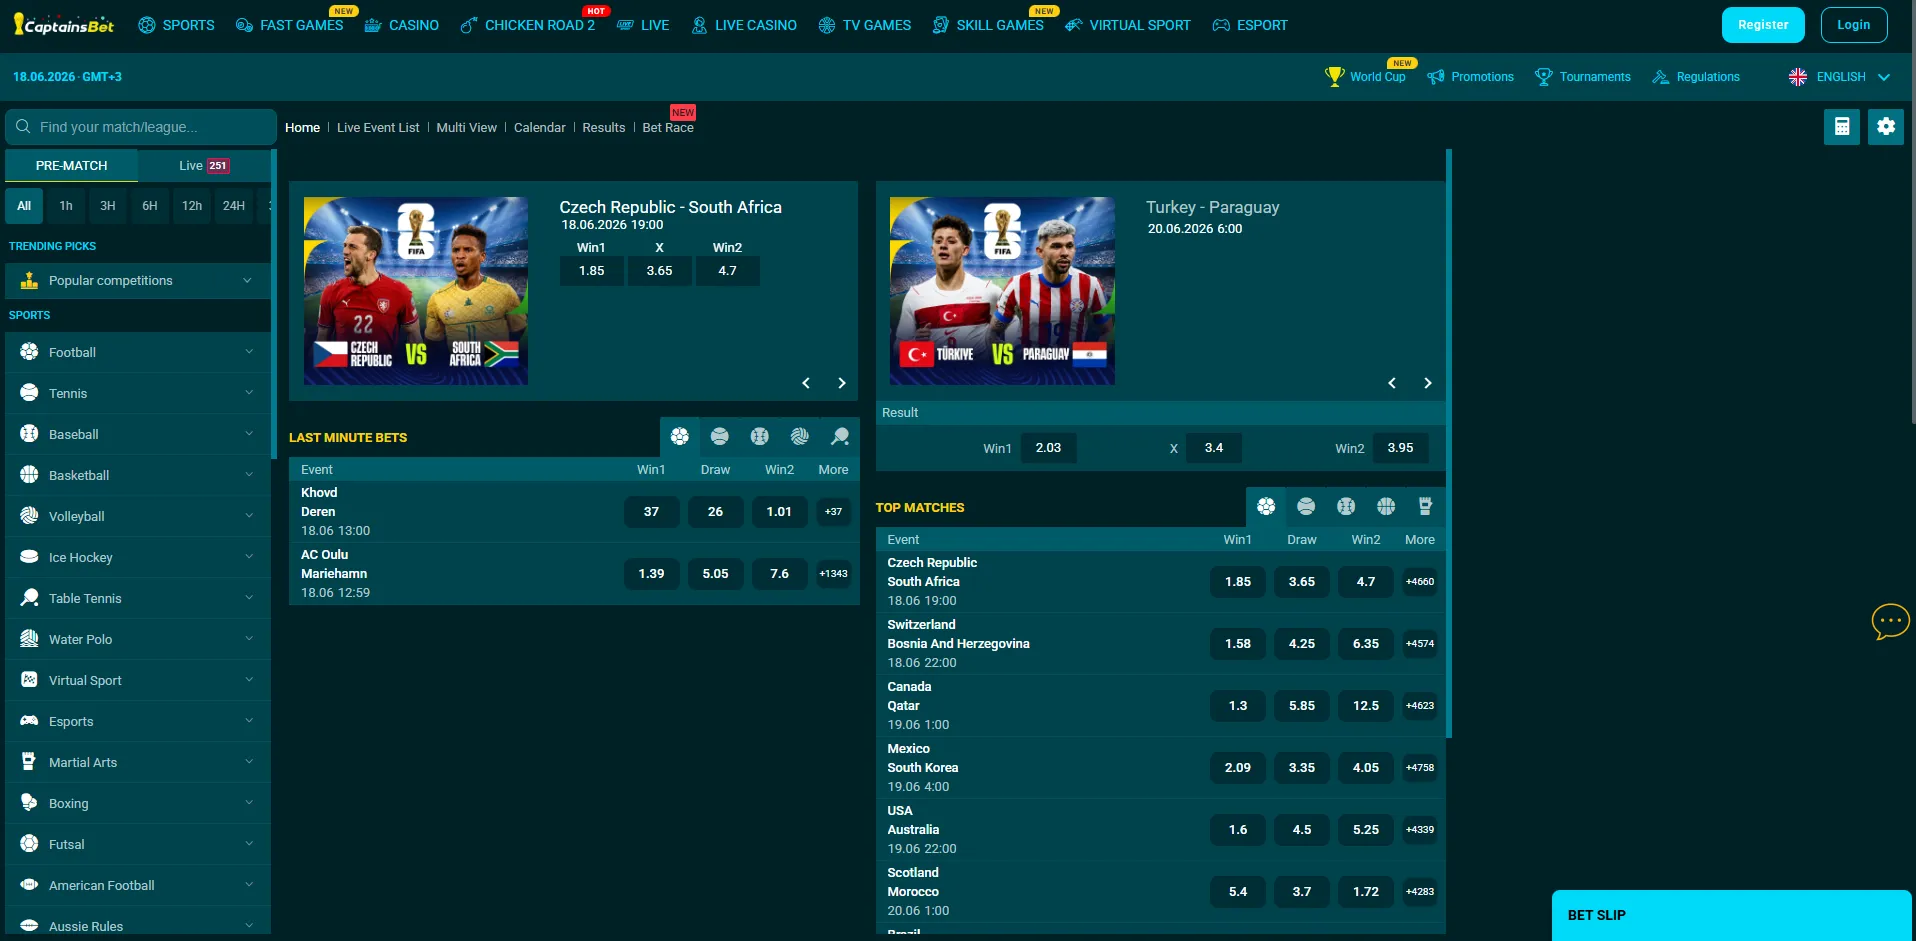The image size is (1916, 941).
Task: Filter Top Matches by football icon
Action: (x=1266, y=507)
